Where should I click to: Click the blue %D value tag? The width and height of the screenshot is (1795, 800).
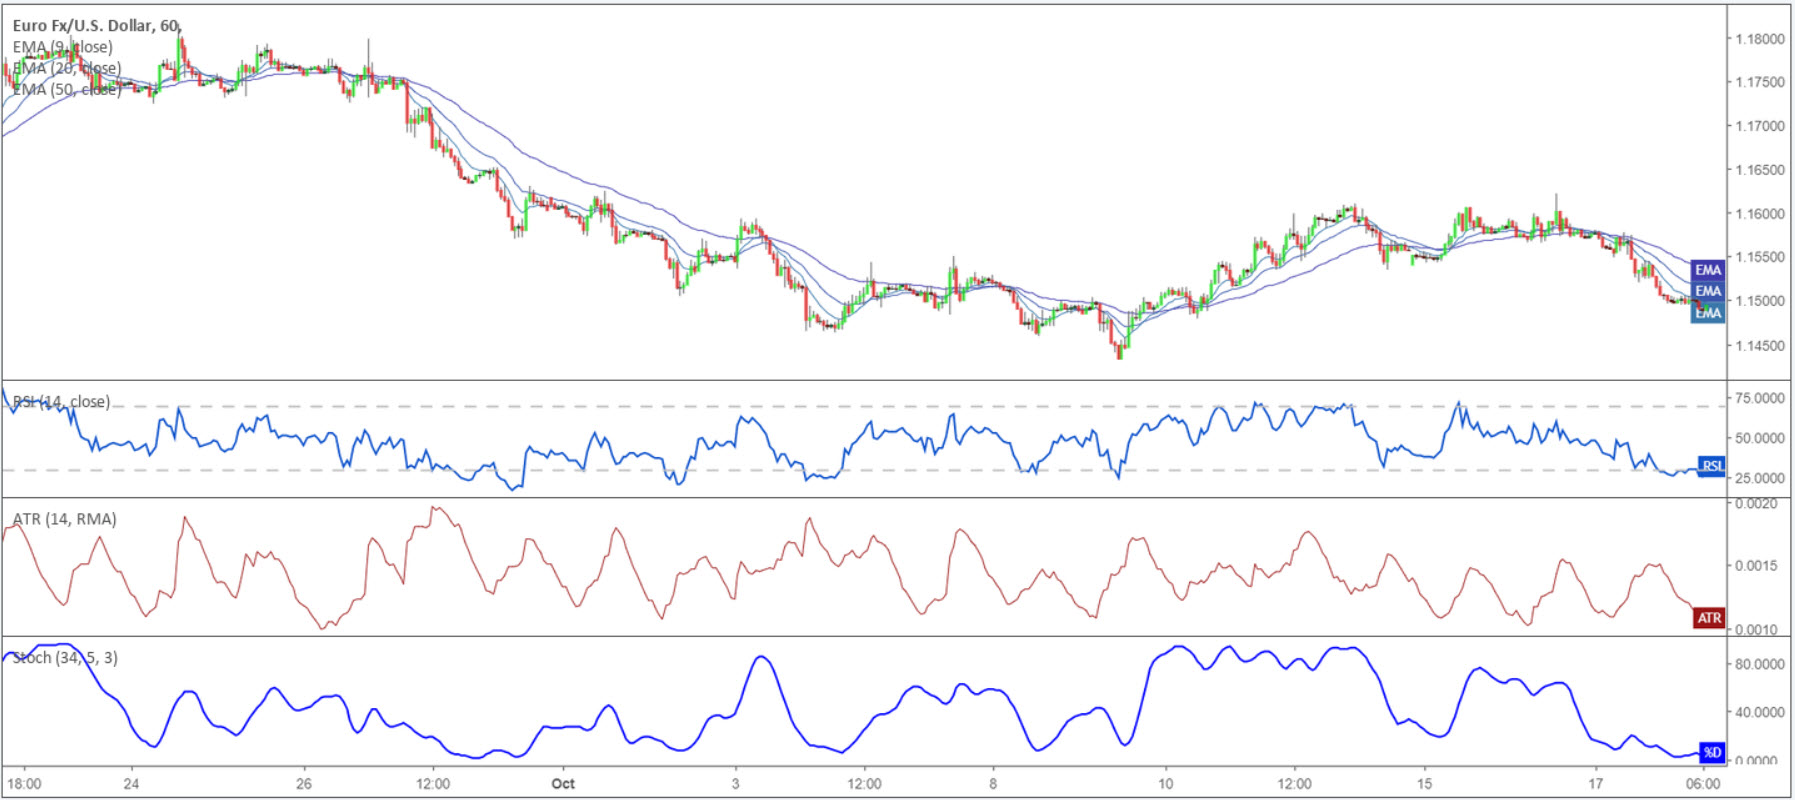pos(1712,752)
